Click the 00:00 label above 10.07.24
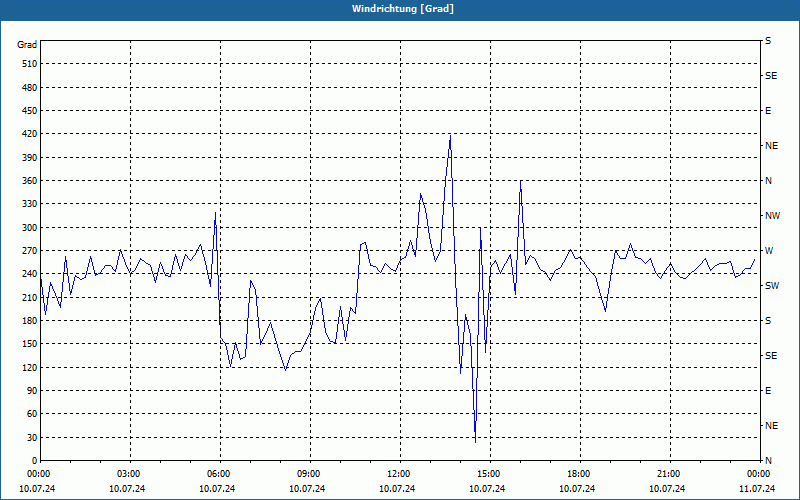The height and width of the screenshot is (500, 800). click(x=38, y=474)
